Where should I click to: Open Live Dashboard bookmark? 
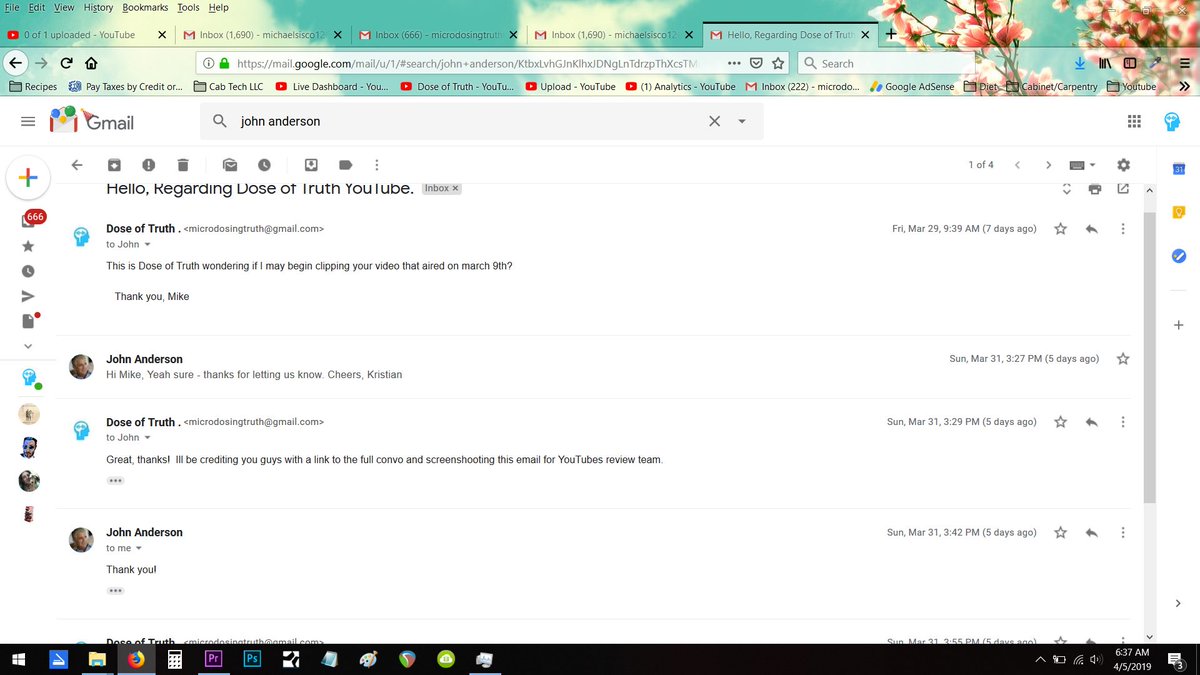331,86
